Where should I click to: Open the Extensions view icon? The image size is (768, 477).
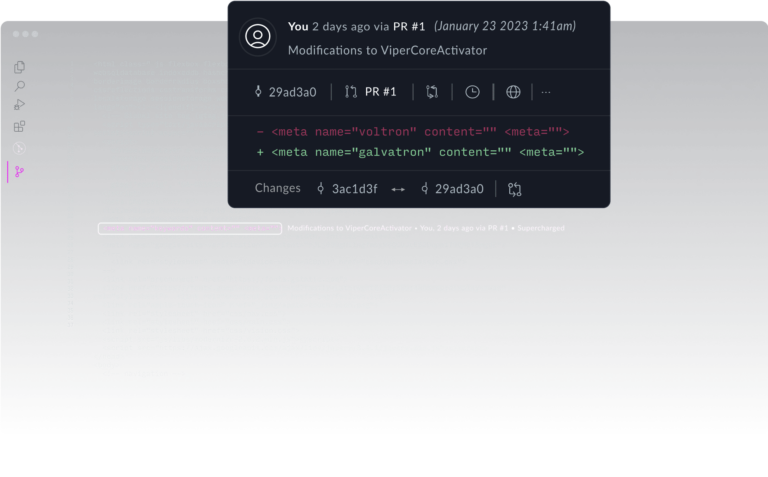19,126
